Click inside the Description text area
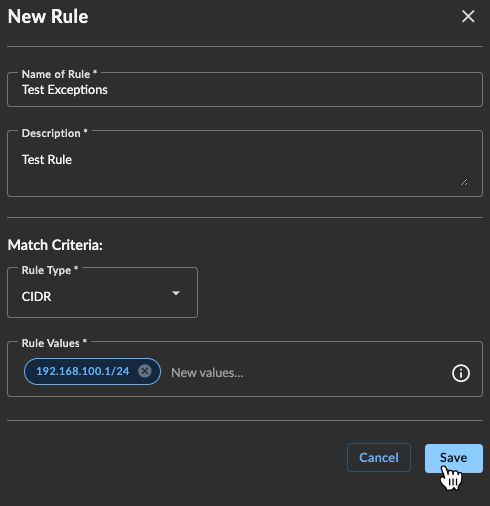The image size is (490, 506). coord(245,163)
